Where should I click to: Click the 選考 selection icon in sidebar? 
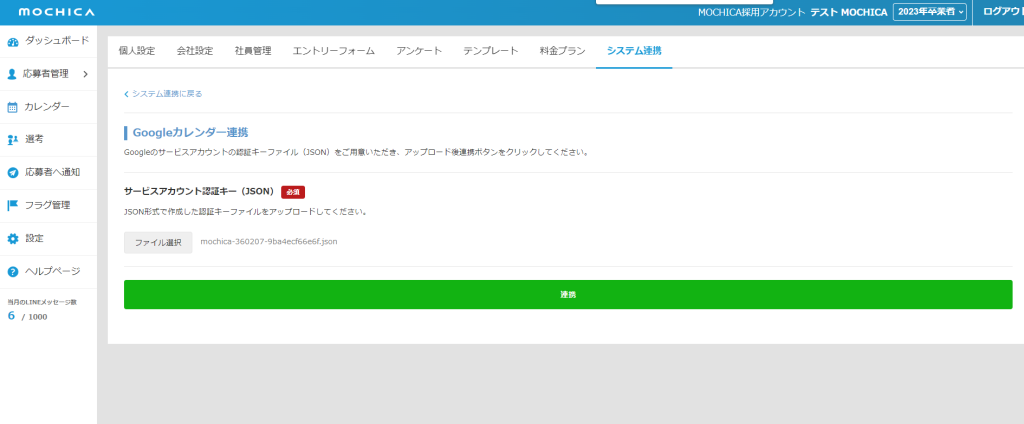coord(13,140)
